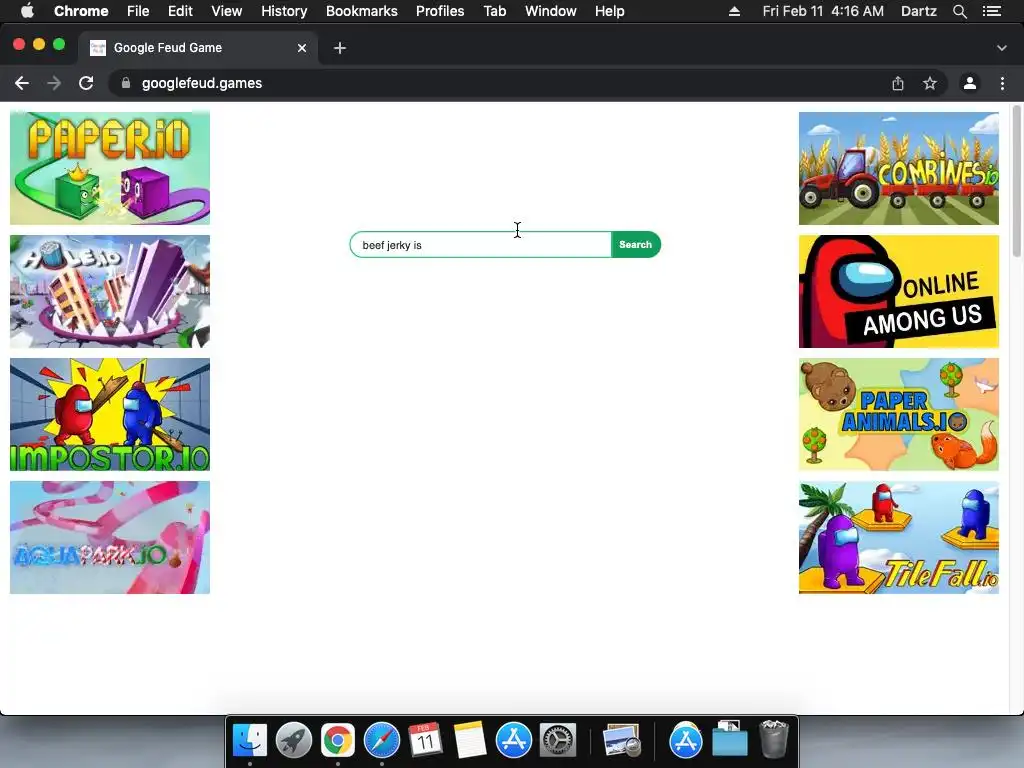Open Calendar from the dock
The height and width of the screenshot is (768, 1024).
(x=425, y=740)
